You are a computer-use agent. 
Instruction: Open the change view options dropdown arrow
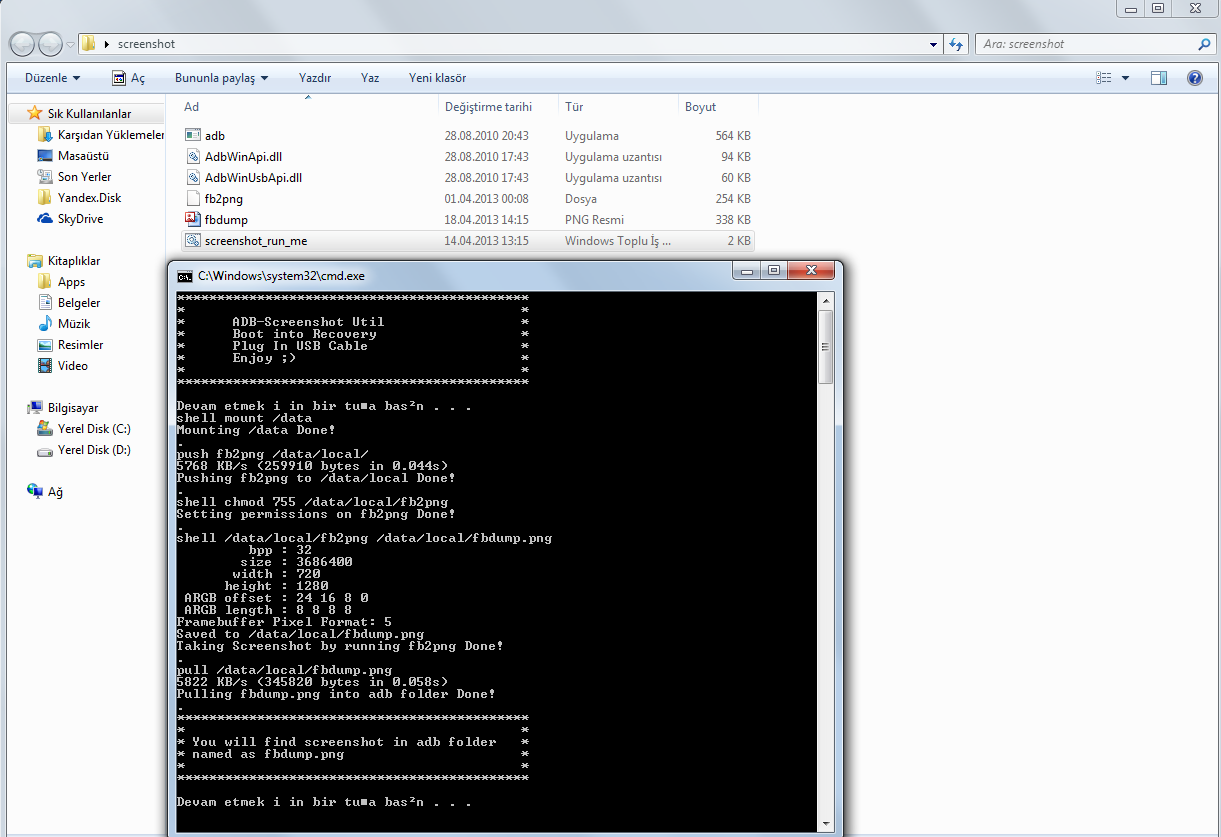coord(1125,78)
